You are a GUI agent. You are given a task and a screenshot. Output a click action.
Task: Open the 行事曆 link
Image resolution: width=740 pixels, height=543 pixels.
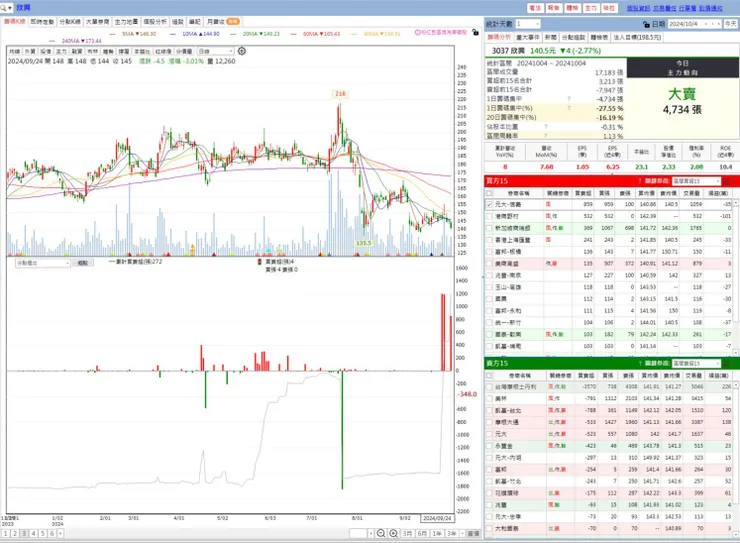(x=688, y=8)
